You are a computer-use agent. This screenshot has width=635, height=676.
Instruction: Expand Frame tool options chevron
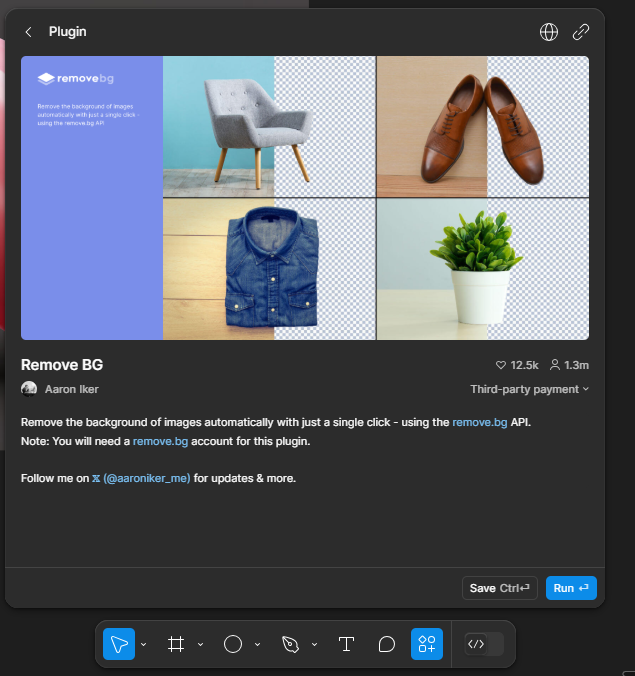click(x=200, y=645)
